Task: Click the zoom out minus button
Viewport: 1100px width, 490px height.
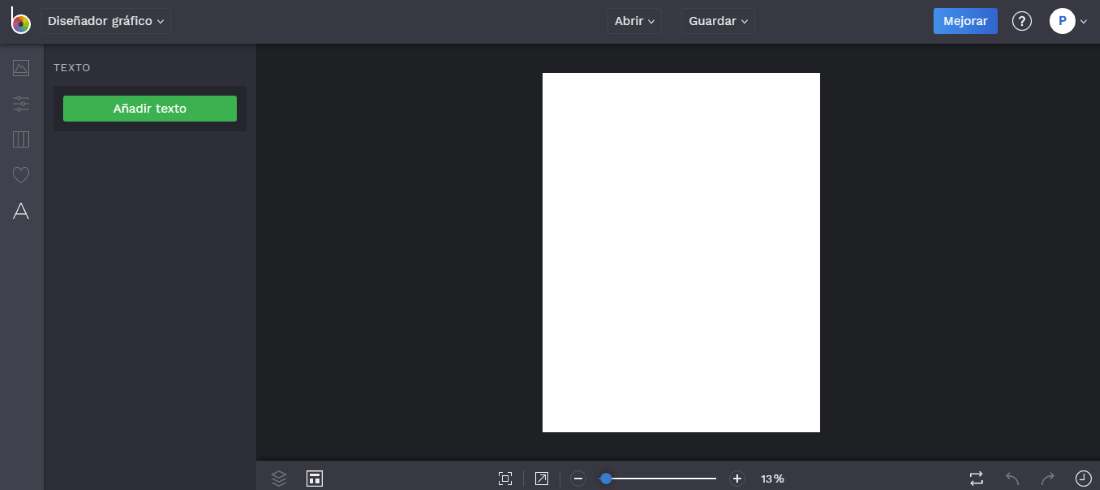Action: [x=578, y=479]
